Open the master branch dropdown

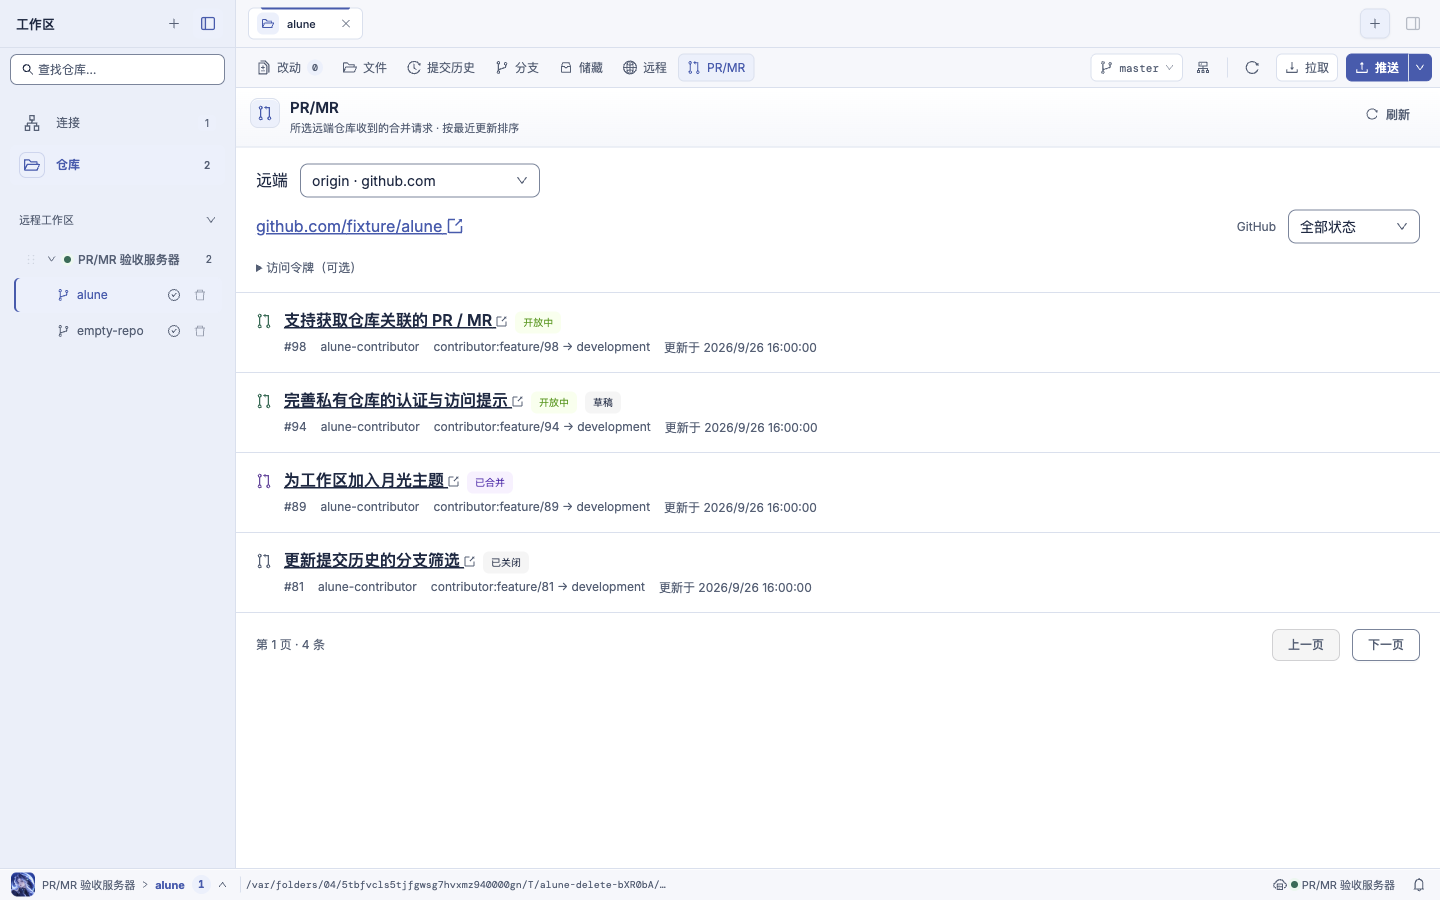pyautogui.click(x=1137, y=68)
